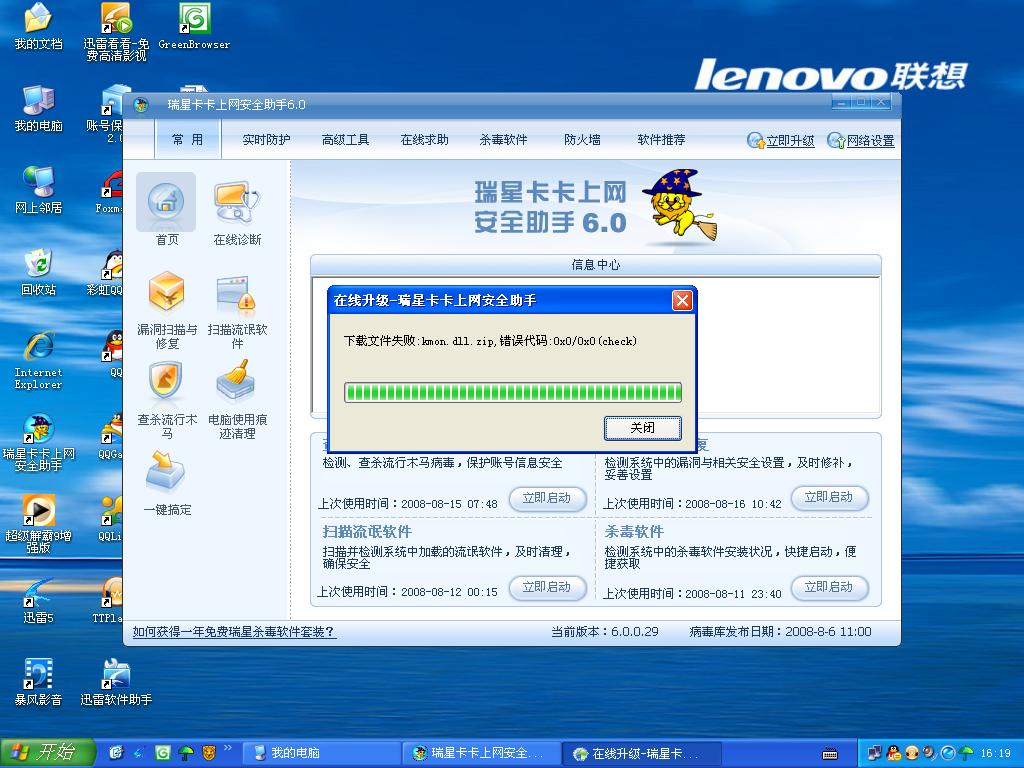The width and height of the screenshot is (1024, 768).
Task: Click 立即启动 for vulnerability scan section
Action: pyautogui.click(x=829, y=498)
